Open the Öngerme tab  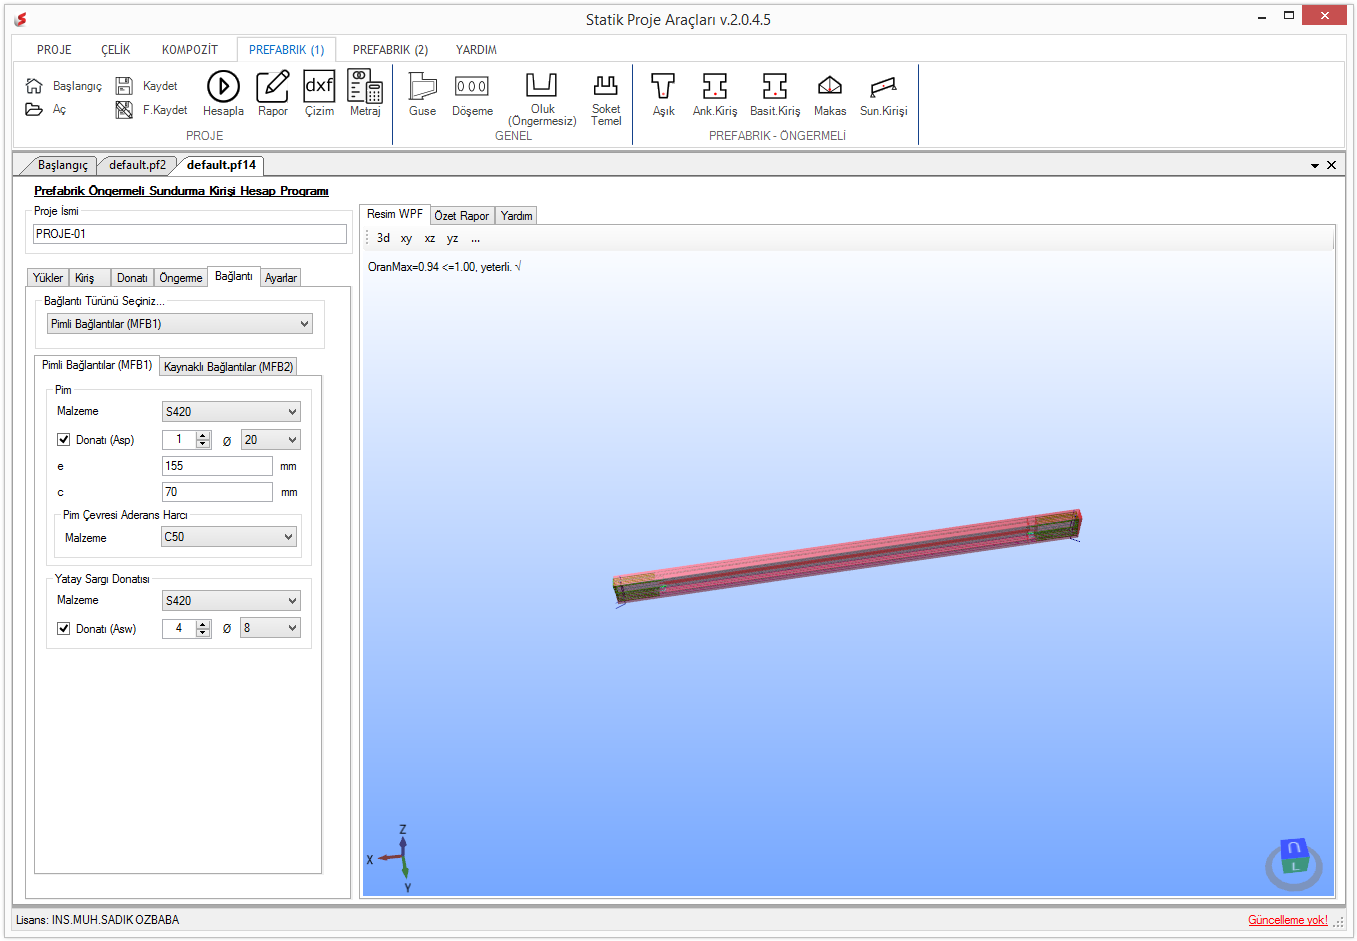coord(181,278)
